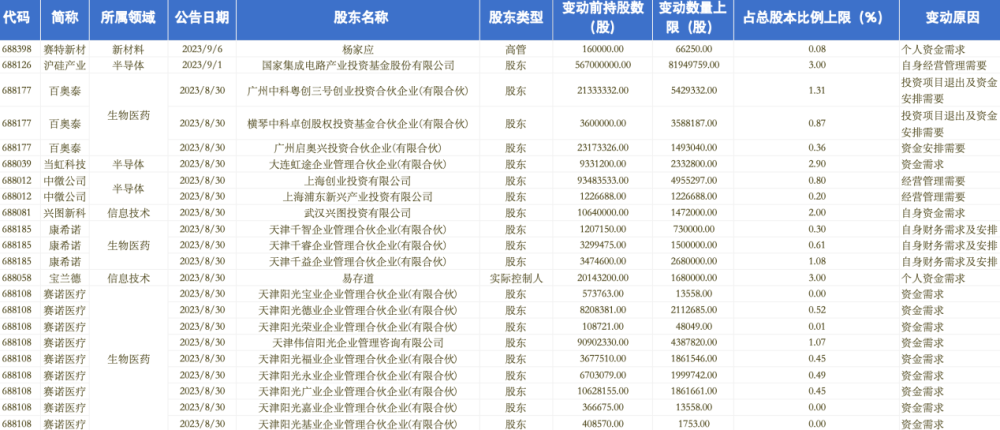Click the 股东类型 column header
This screenshot has height=430, width=1000.
point(515,18)
